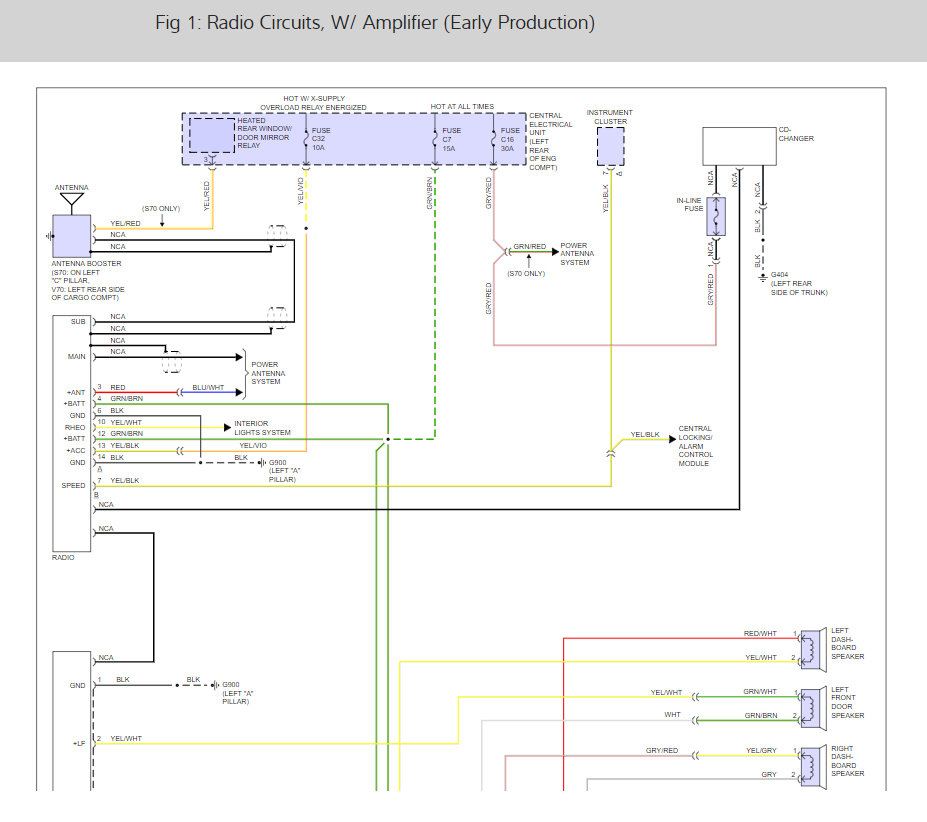Click 'GRN/RED' wire label

click(x=530, y=247)
